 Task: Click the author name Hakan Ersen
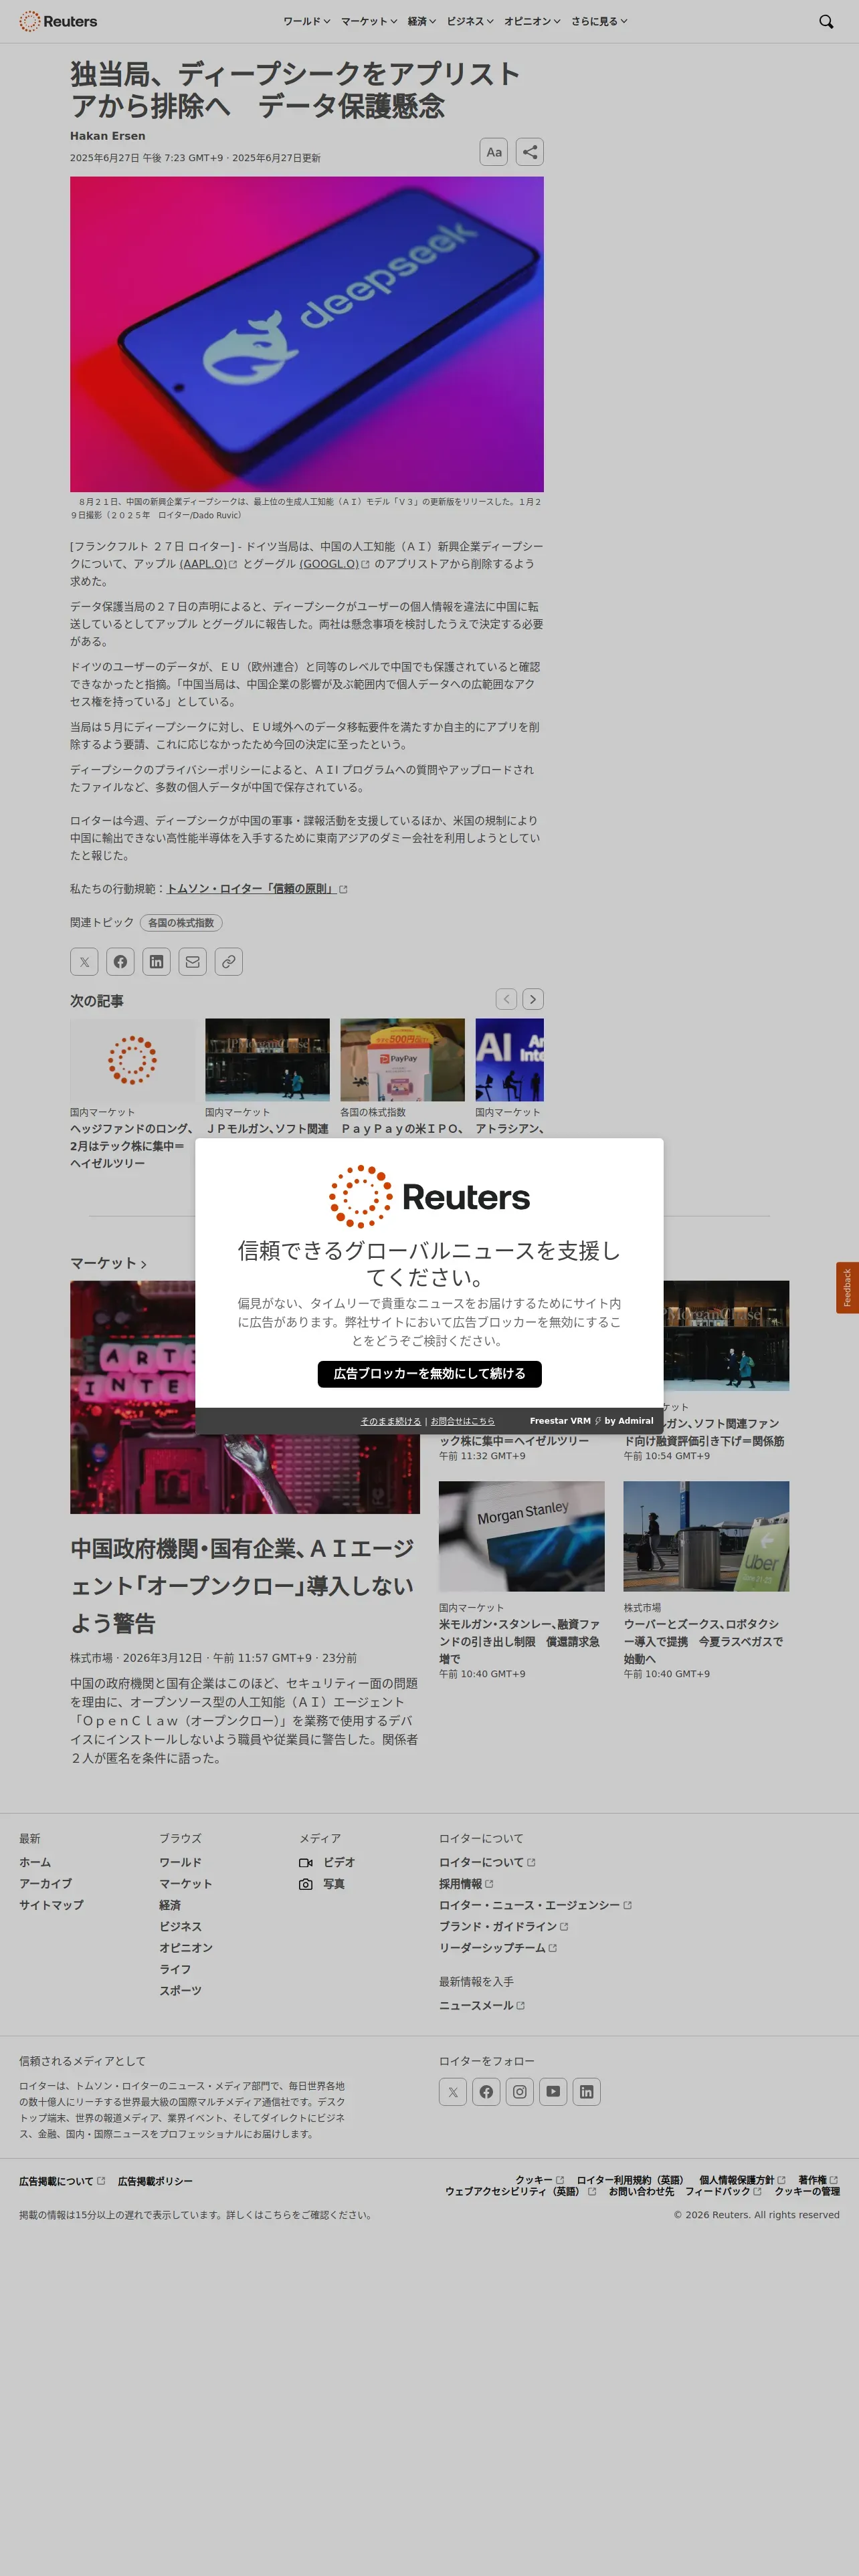(108, 136)
